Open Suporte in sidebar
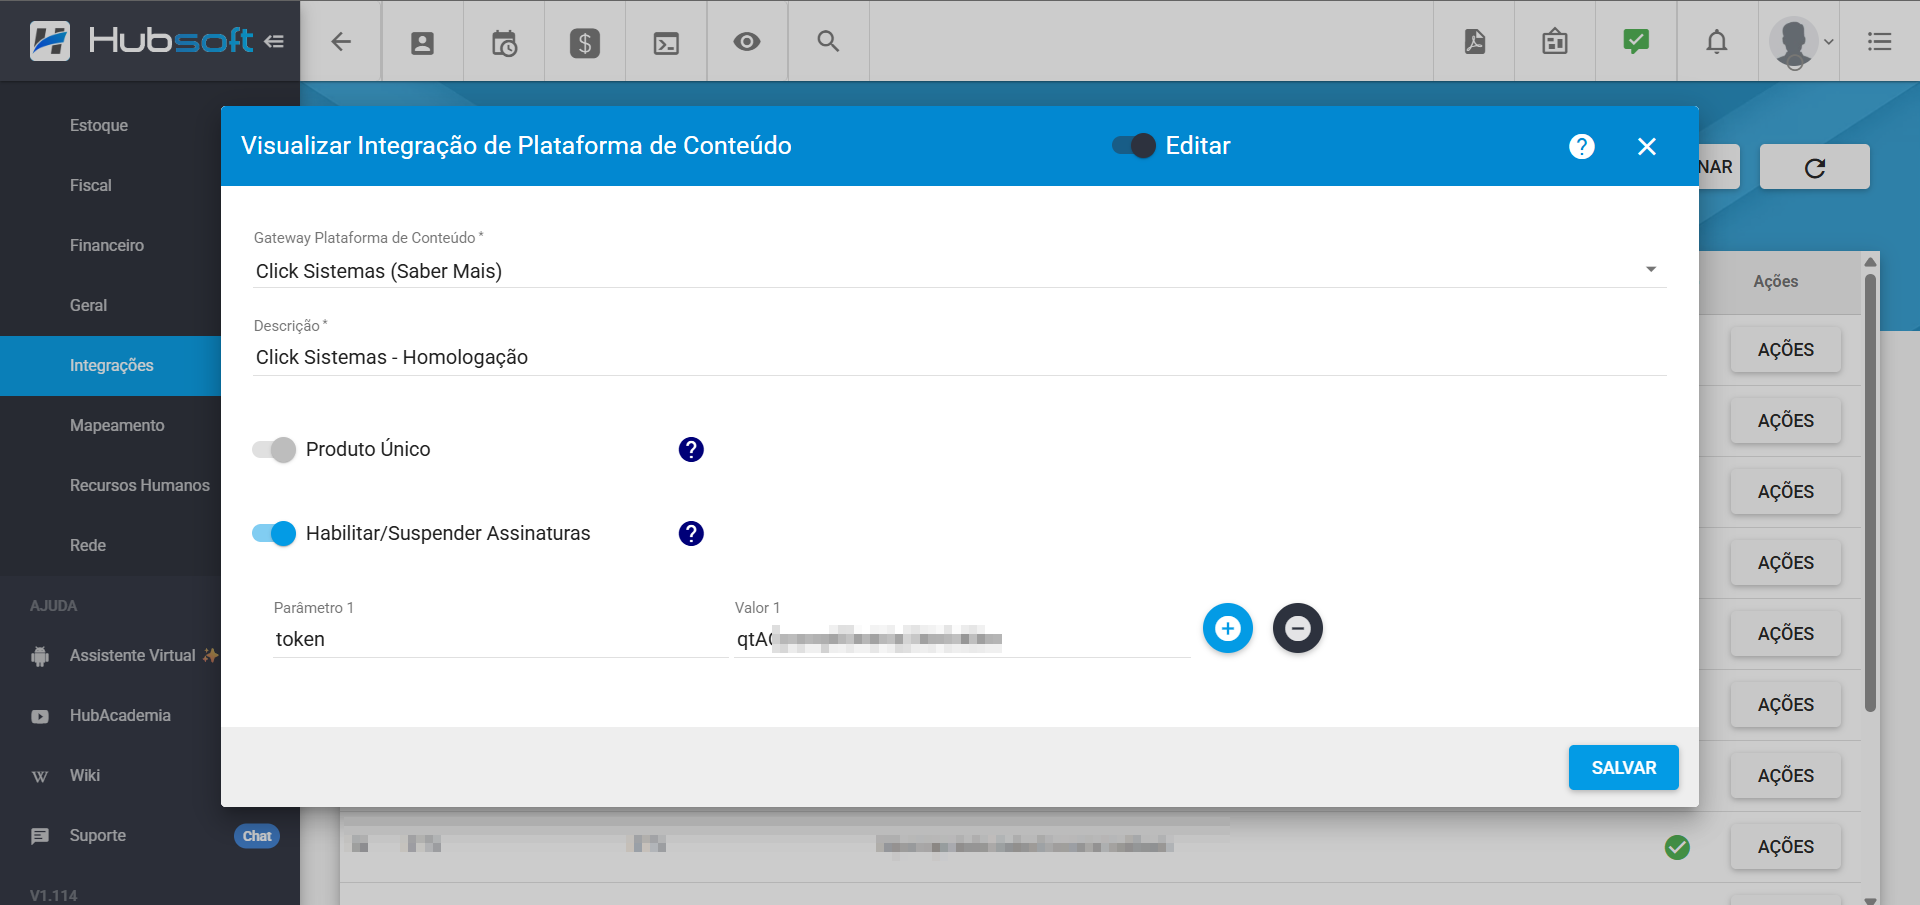Viewport: 1920px width, 905px height. pos(98,835)
